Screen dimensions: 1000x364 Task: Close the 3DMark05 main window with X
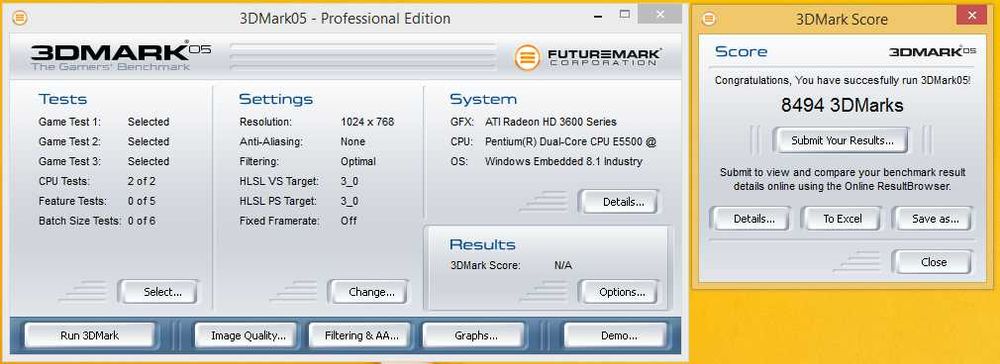pyautogui.click(x=659, y=15)
